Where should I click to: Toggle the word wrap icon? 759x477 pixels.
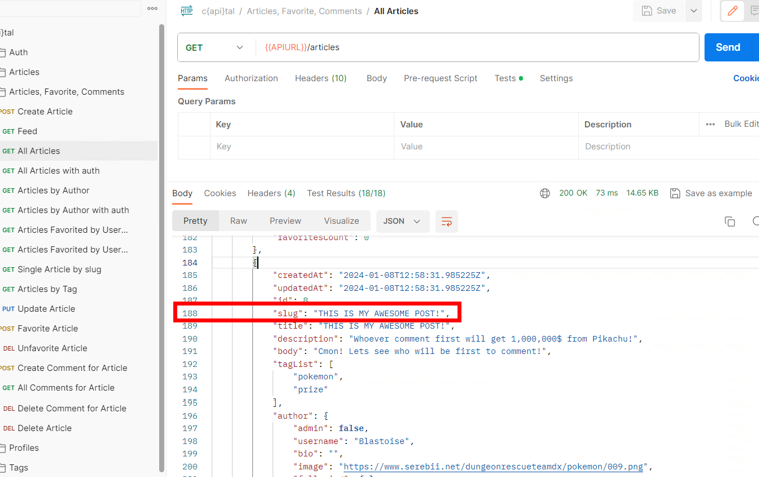click(446, 221)
